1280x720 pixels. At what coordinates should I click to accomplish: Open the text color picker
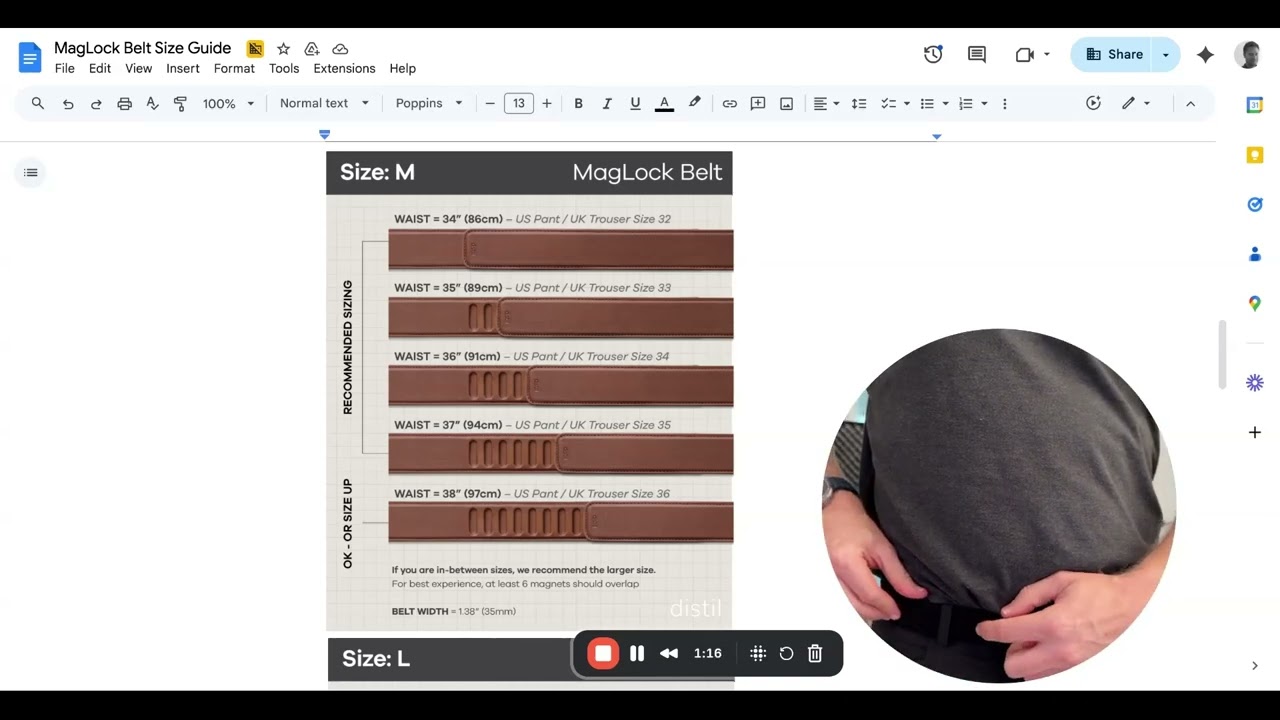pos(664,104)
